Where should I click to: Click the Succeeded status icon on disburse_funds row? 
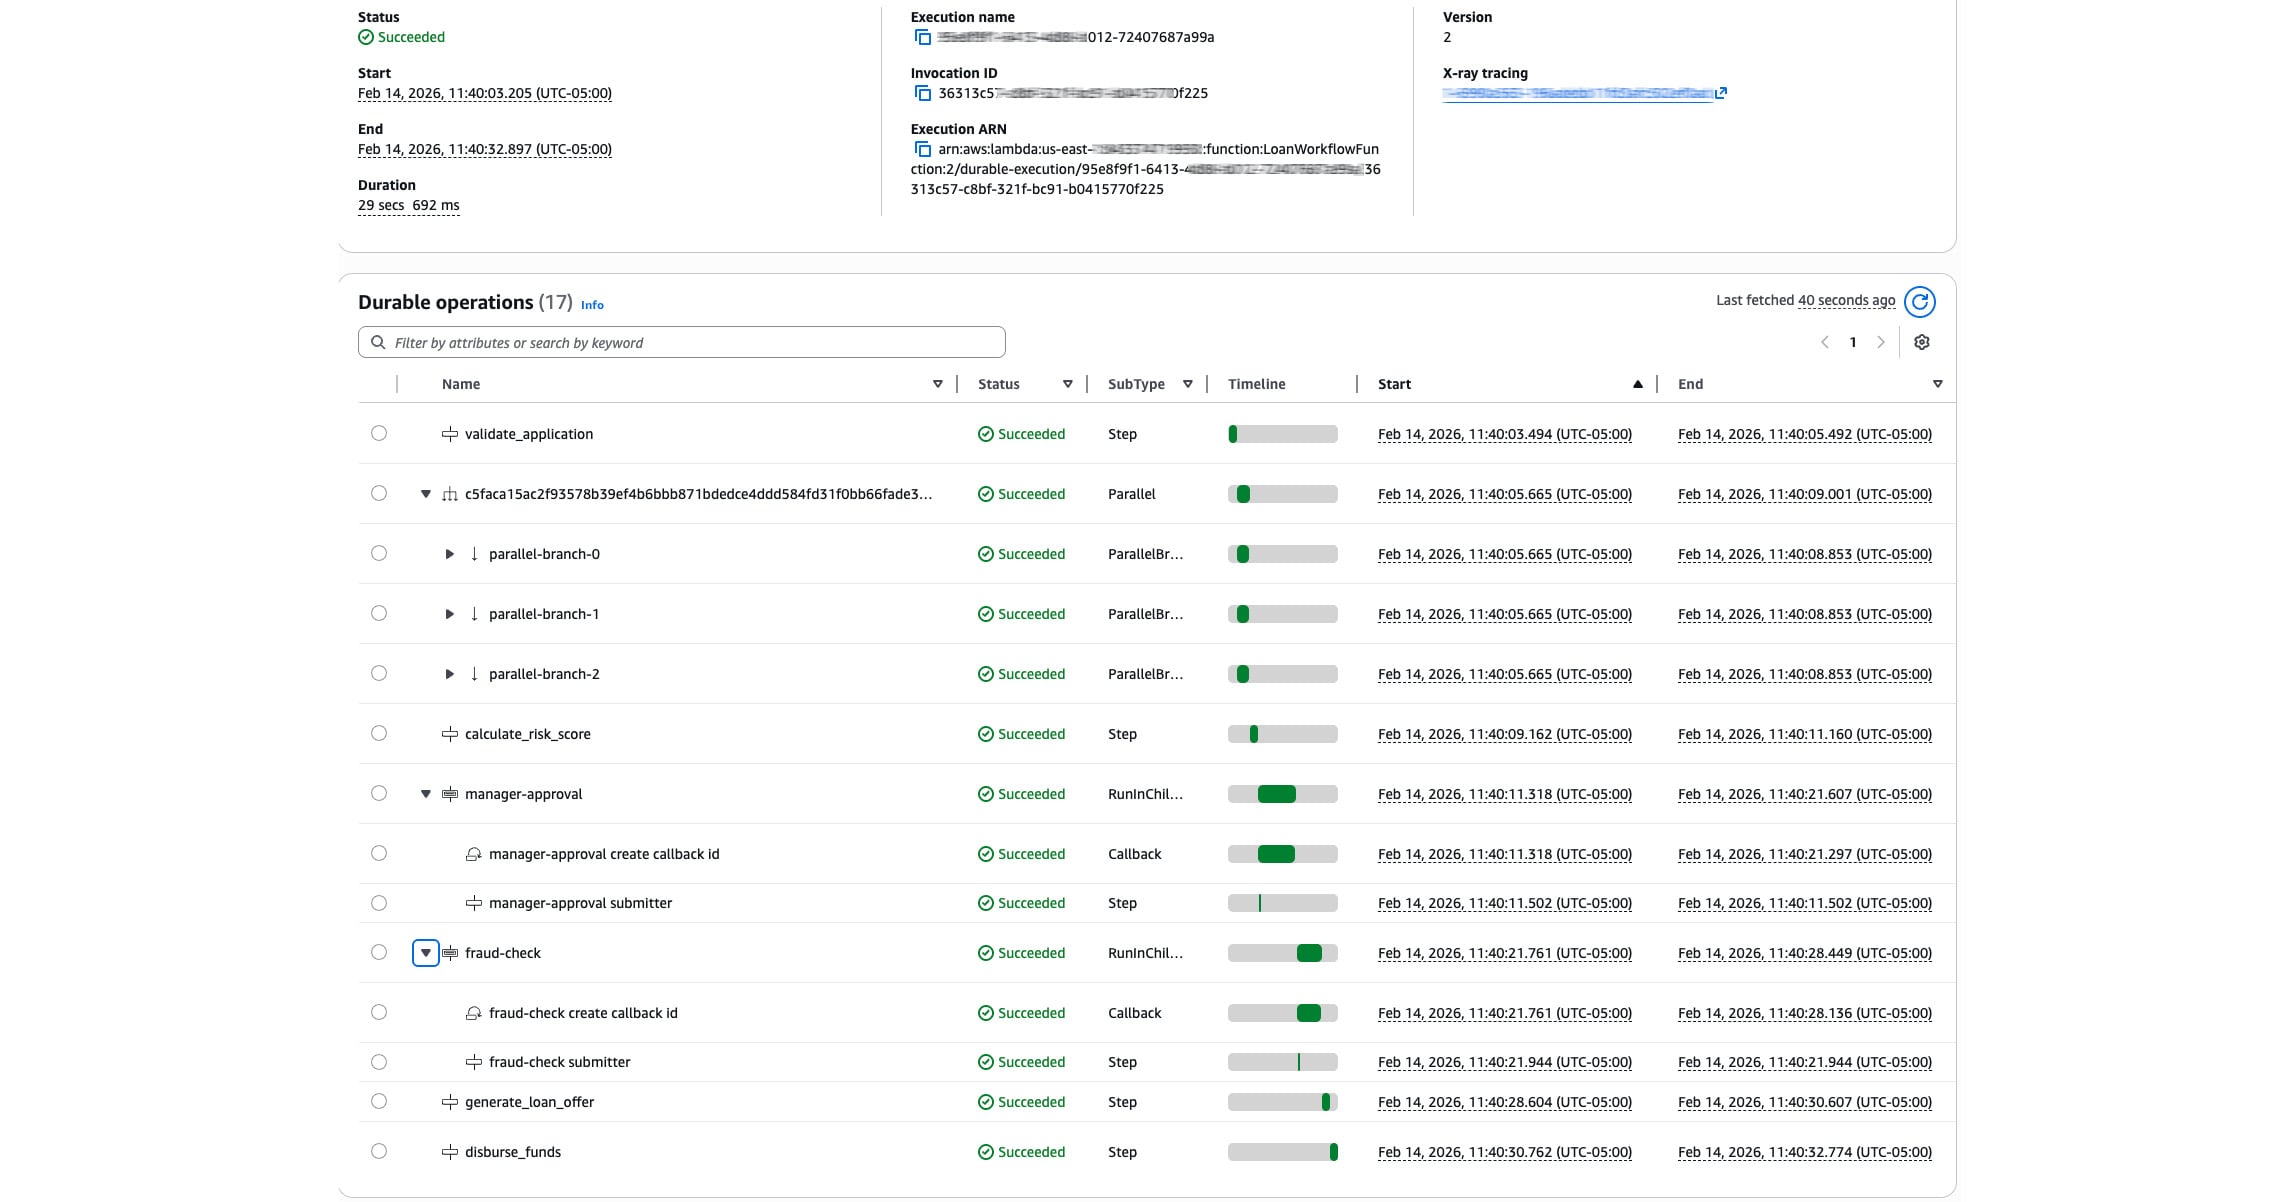[x=986, y=1151]
